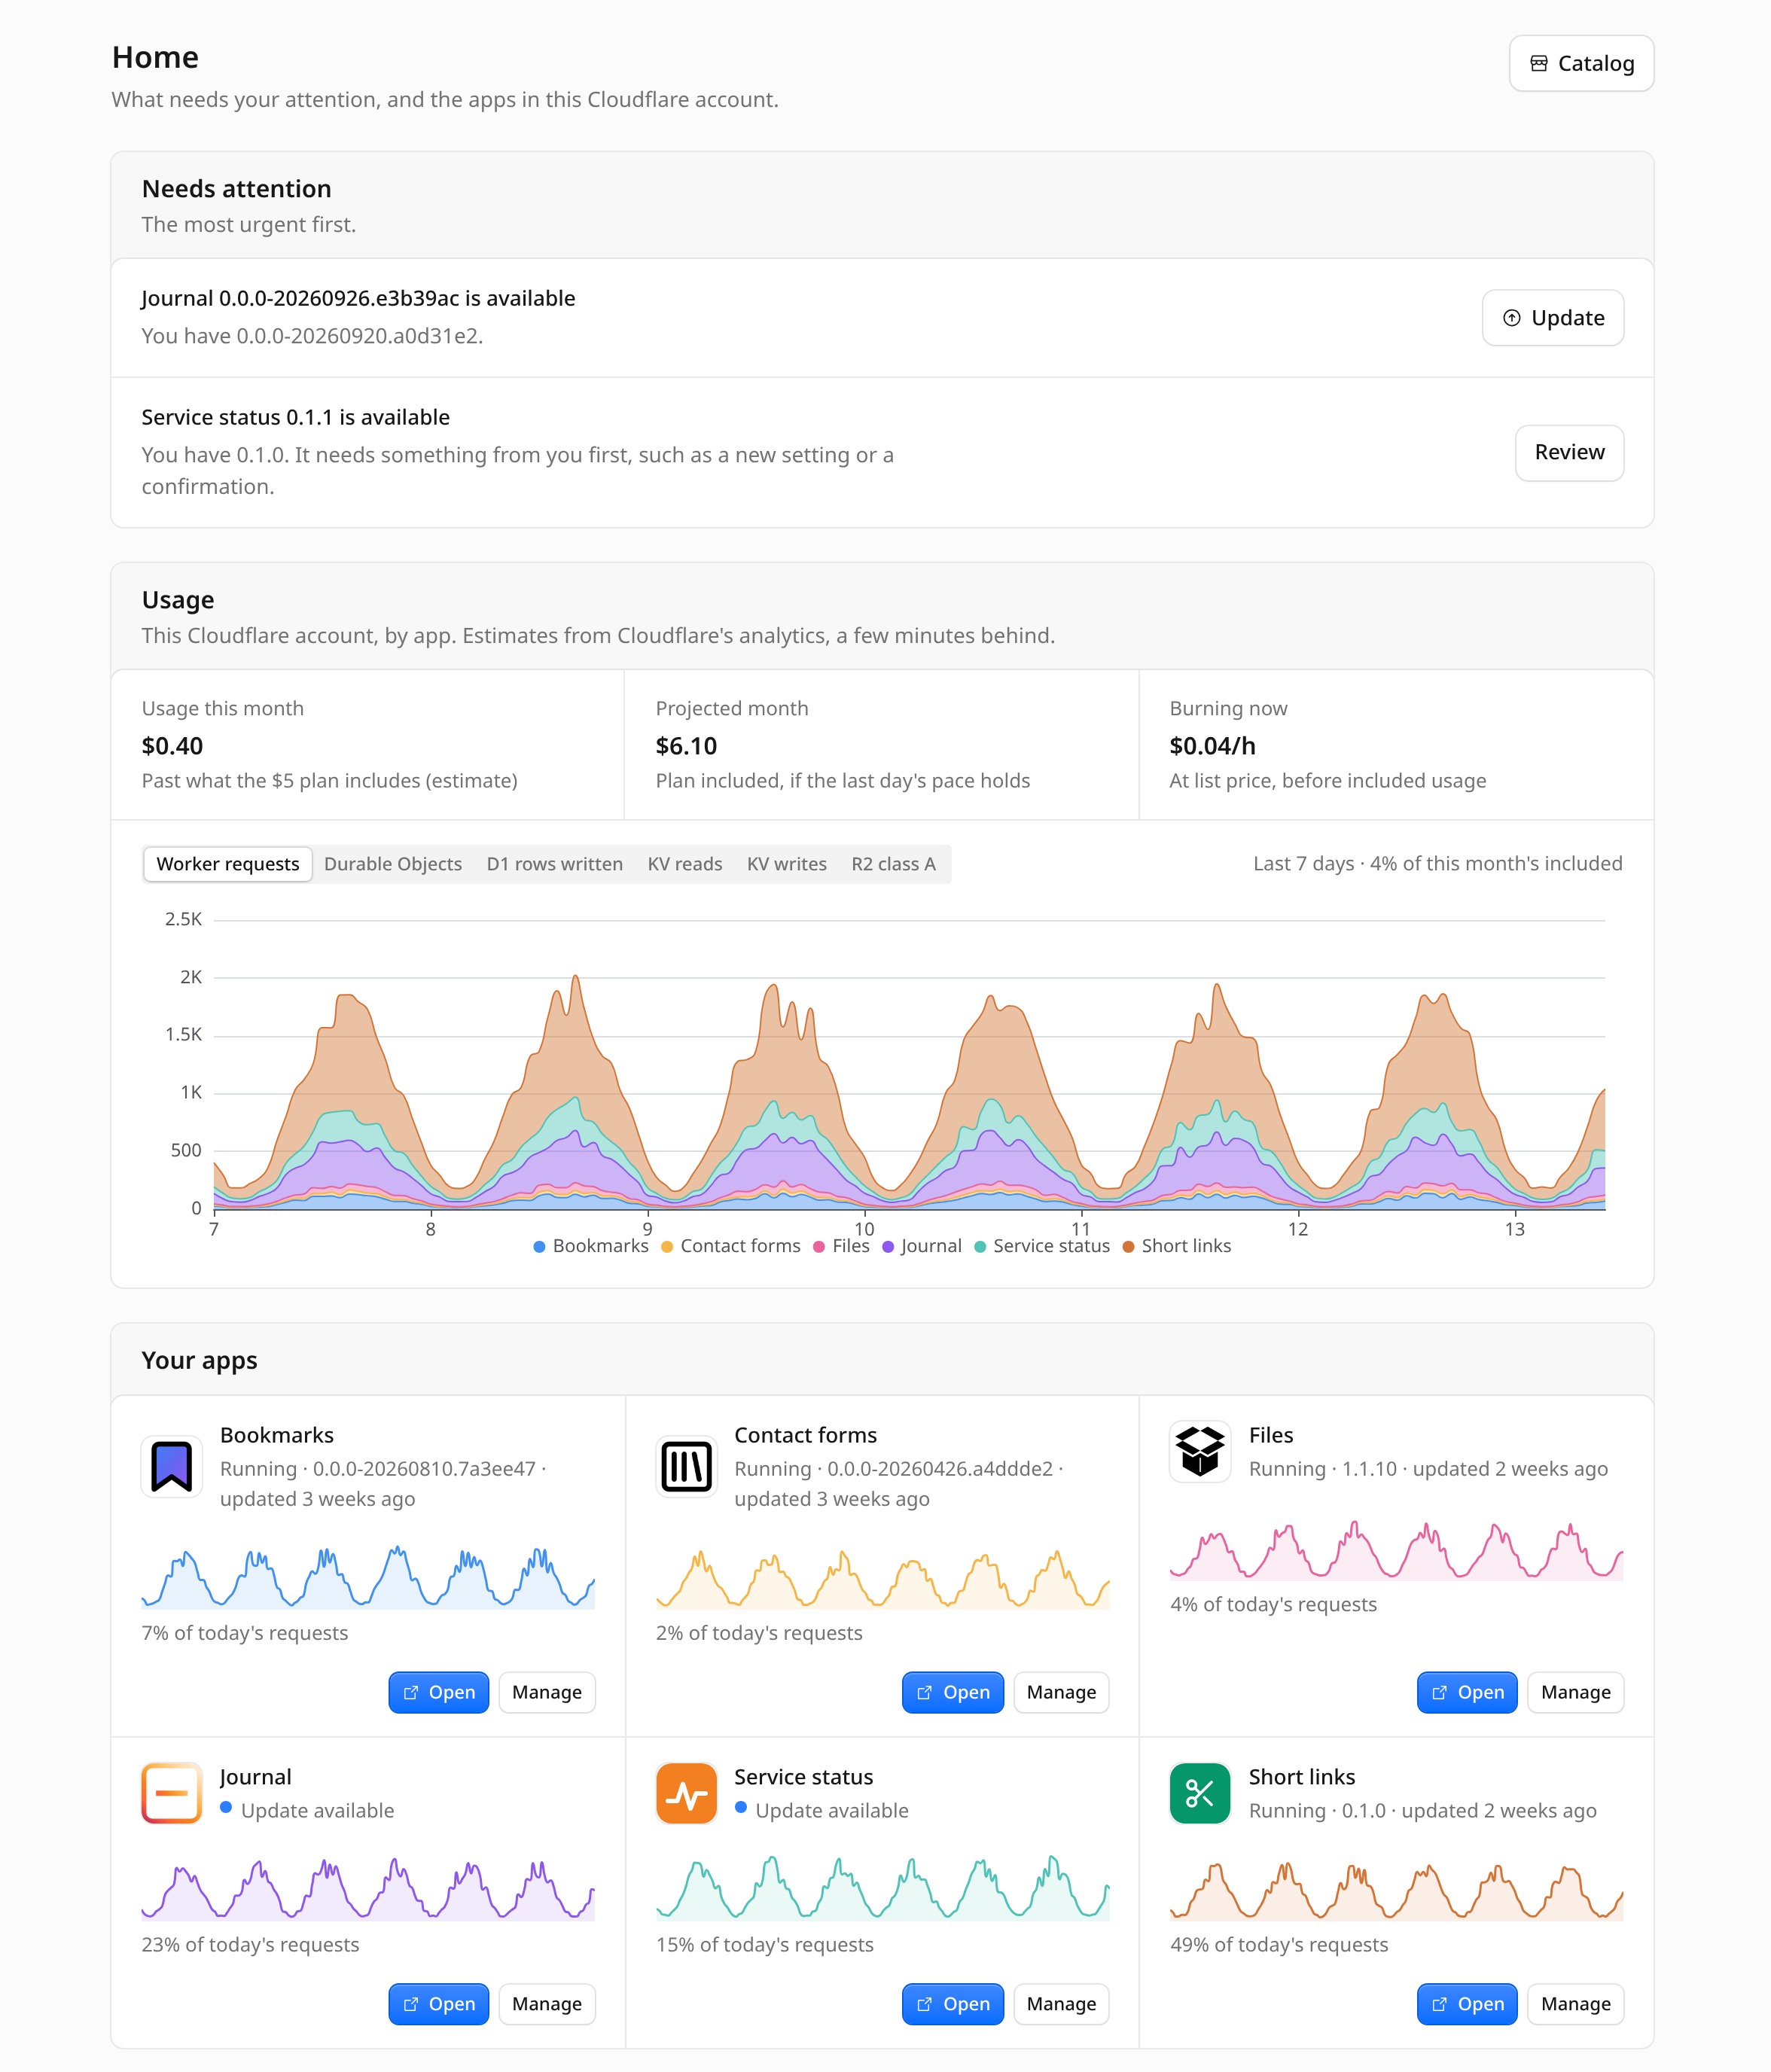Switch to the Durable Objects tab

(393, 864)
